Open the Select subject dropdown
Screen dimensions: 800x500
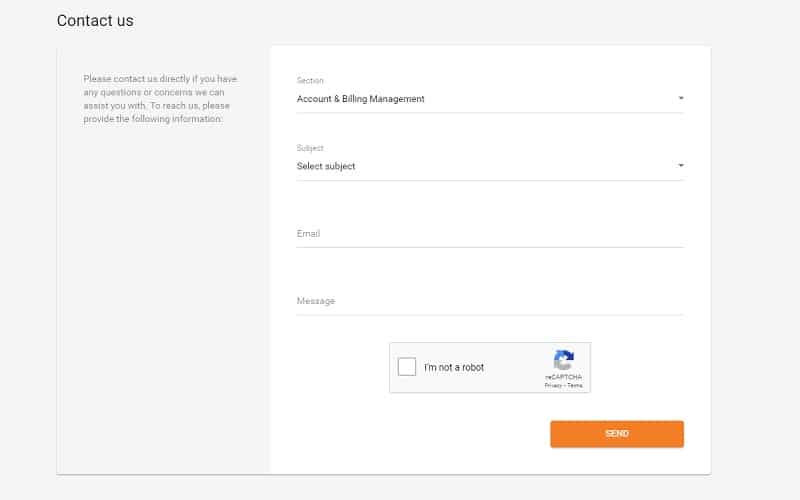click(490, 166)
